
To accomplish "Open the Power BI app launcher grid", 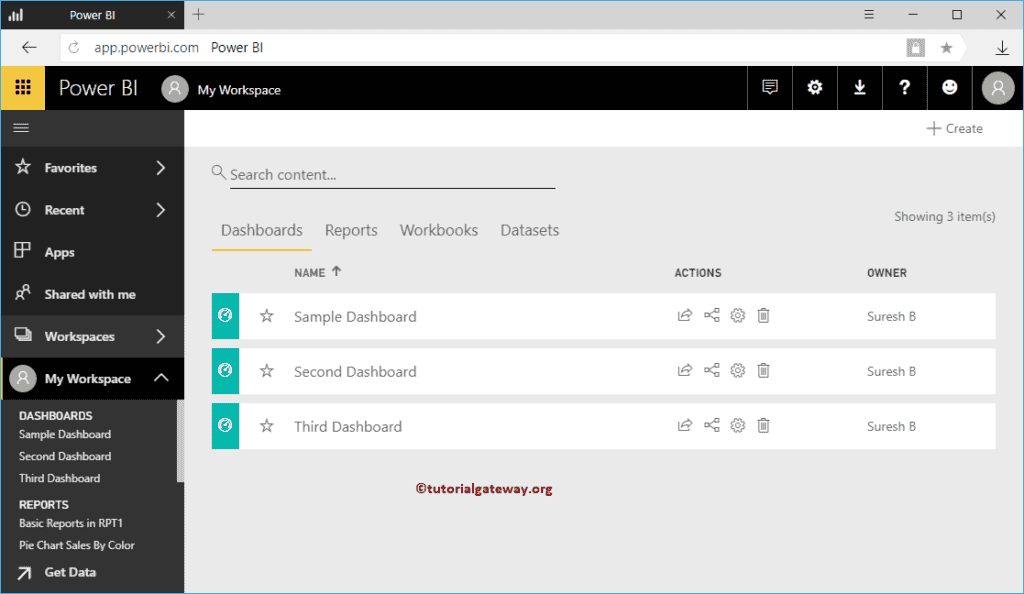I will (x=22, y=88).
